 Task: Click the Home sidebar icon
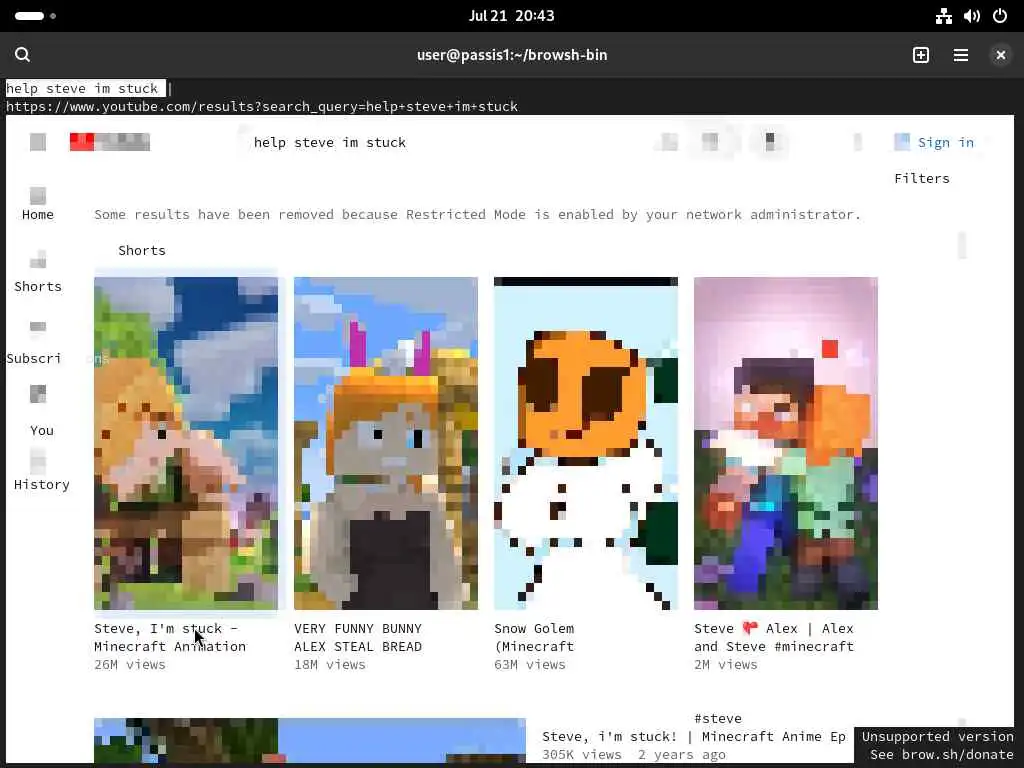38,195
